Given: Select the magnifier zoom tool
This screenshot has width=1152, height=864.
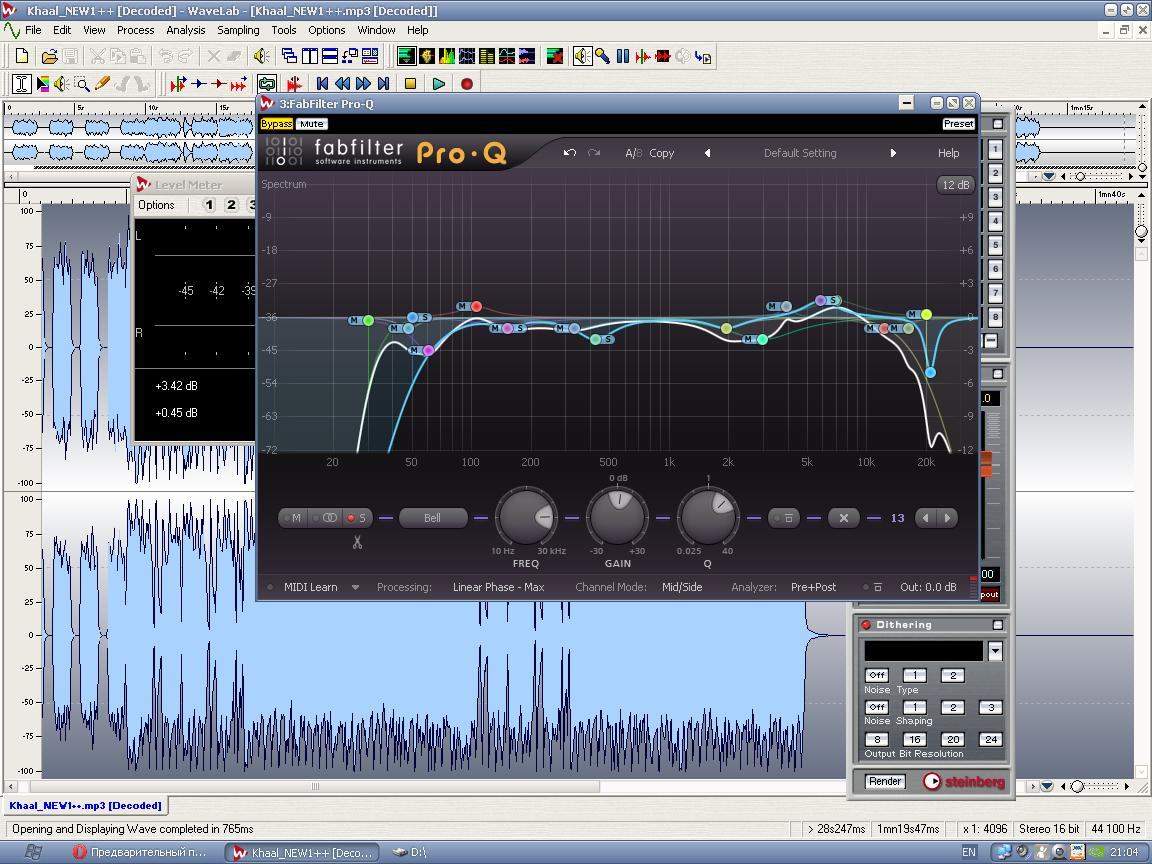Looking at the screenshot, I should (82, 84).
